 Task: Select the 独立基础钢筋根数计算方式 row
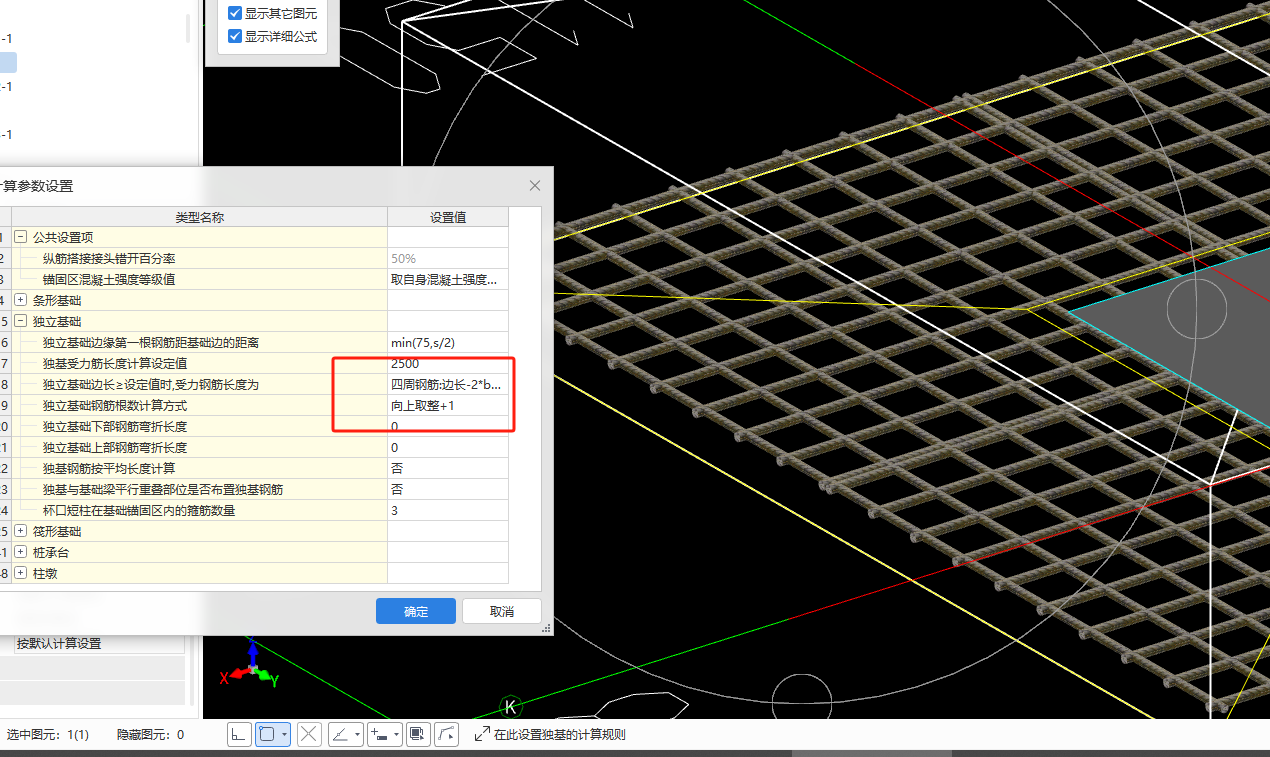point(254,405)
